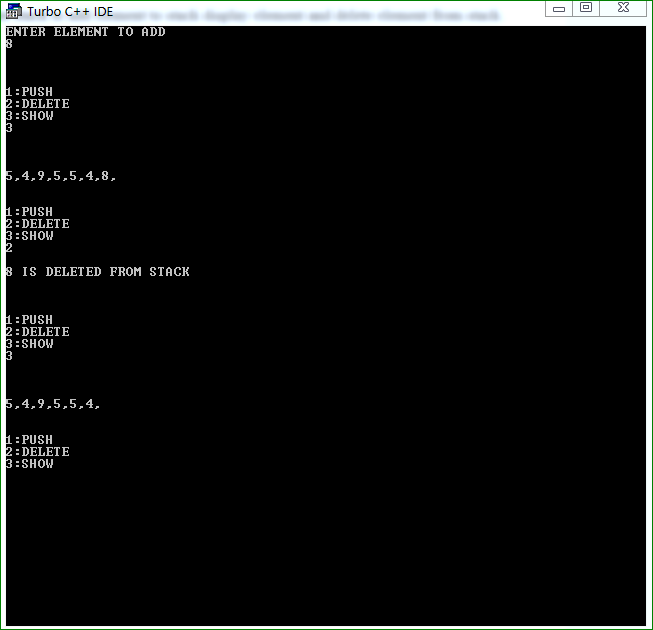The width and height of the screenshot is (653, 630).
Task: Open the Turbo C++ IDE title bar icon menu
Action: (x=14, y=11)
